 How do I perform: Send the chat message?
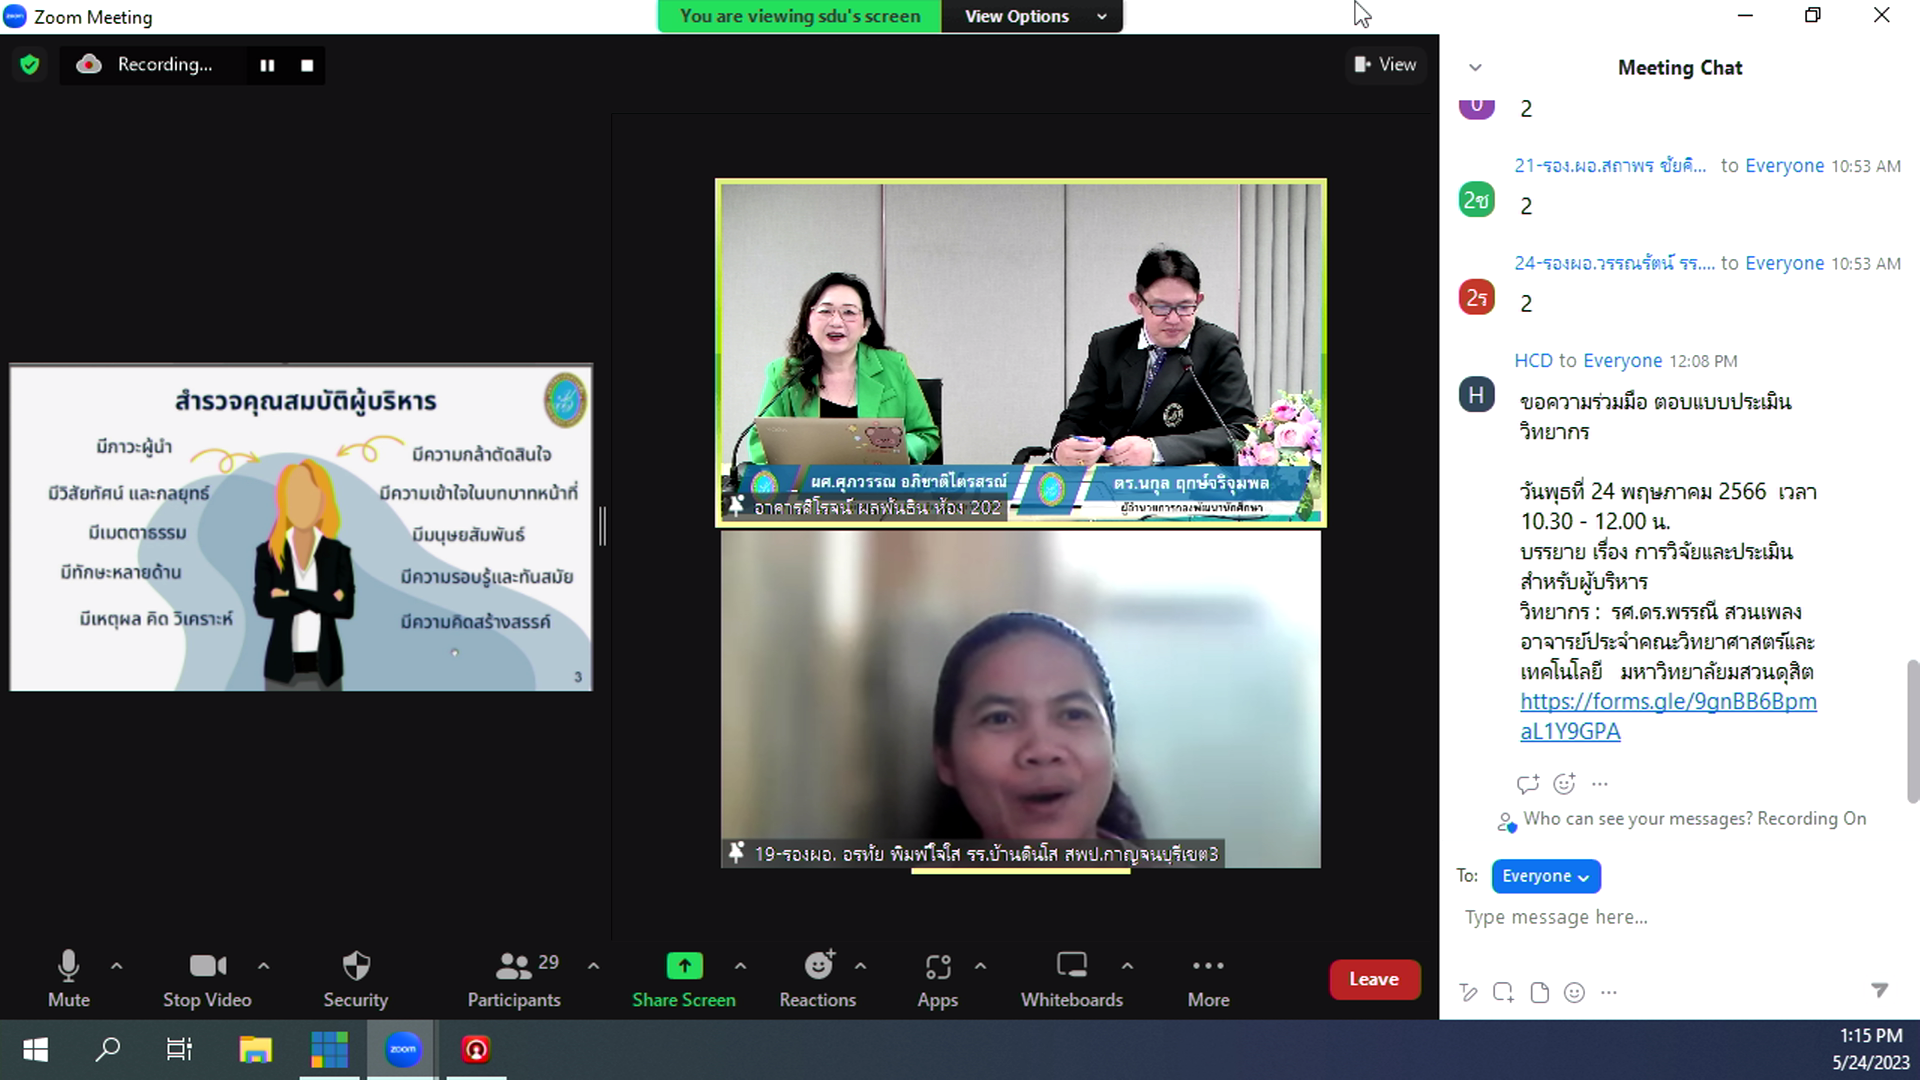coord(1879,990)
